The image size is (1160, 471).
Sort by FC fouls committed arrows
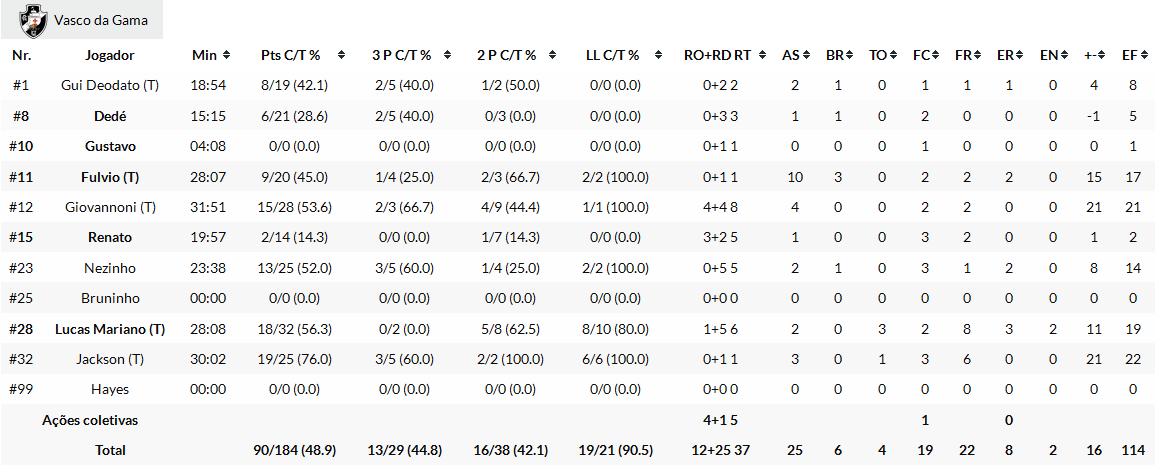click(x=935, y=55)
